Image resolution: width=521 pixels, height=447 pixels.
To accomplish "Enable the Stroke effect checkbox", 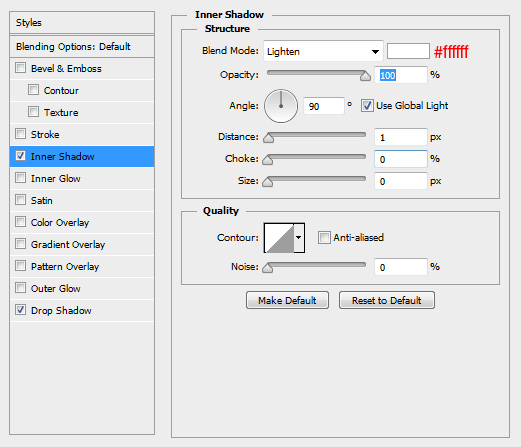I will [x=20, y=134].
